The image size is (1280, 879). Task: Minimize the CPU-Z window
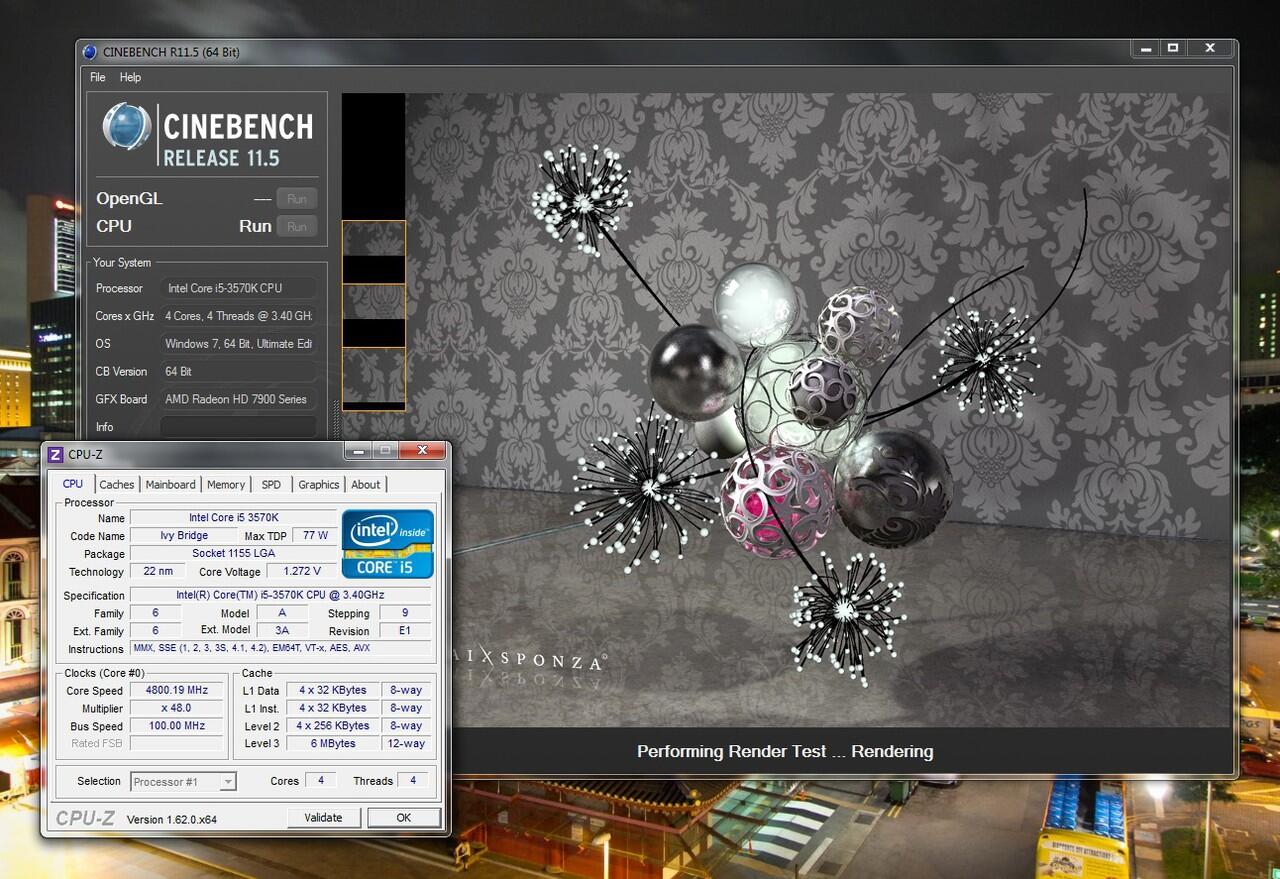pyautogui.click(x=359, y=451)
